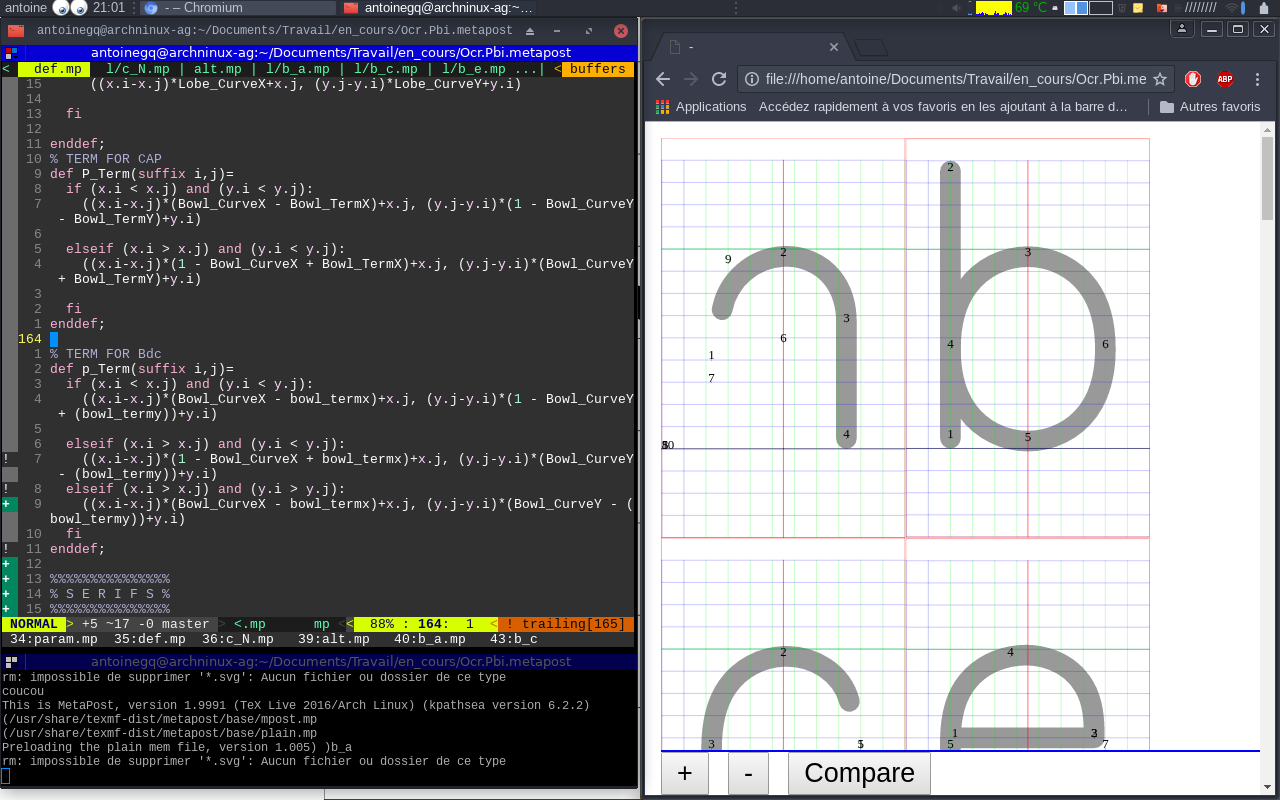1280x800 pixels.
Task: Bookmark this page with the star icon
Action: point(1160,79)
